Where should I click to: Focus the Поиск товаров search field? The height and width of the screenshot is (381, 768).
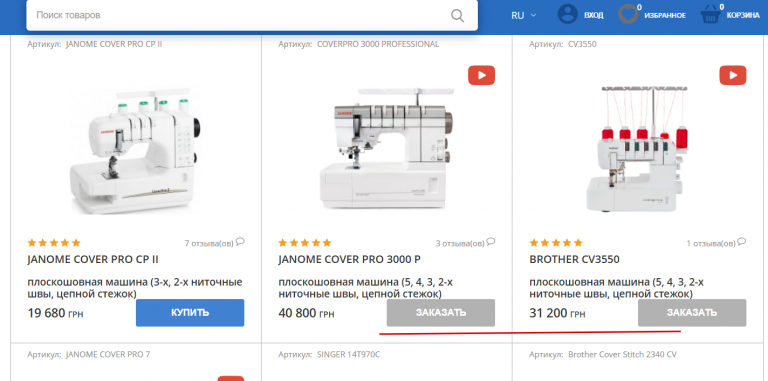pyautogui.click(x=252, y=15)
